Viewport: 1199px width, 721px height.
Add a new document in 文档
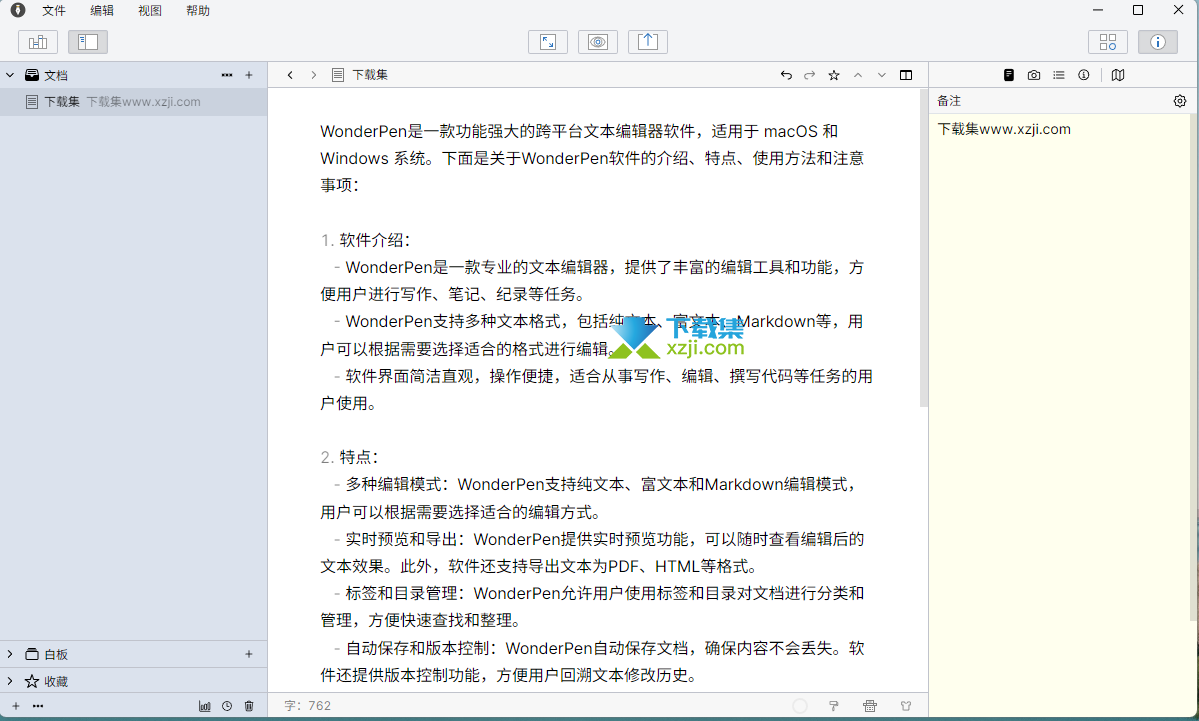point(249,75)
